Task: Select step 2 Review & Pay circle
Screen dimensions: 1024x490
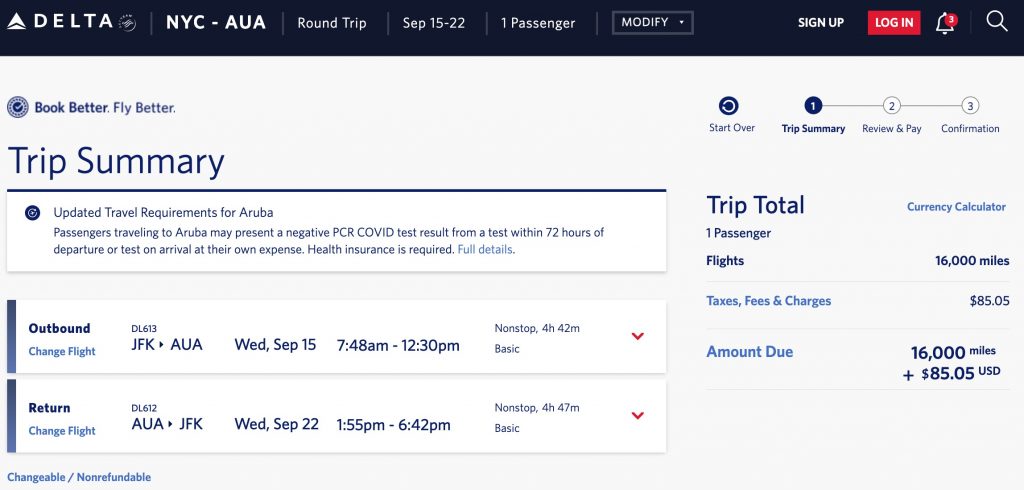Action: coord(892,106)
